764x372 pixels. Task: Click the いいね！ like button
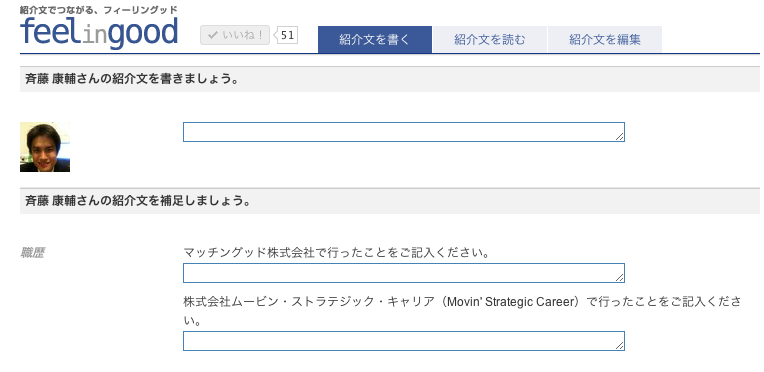coord(235,35)
